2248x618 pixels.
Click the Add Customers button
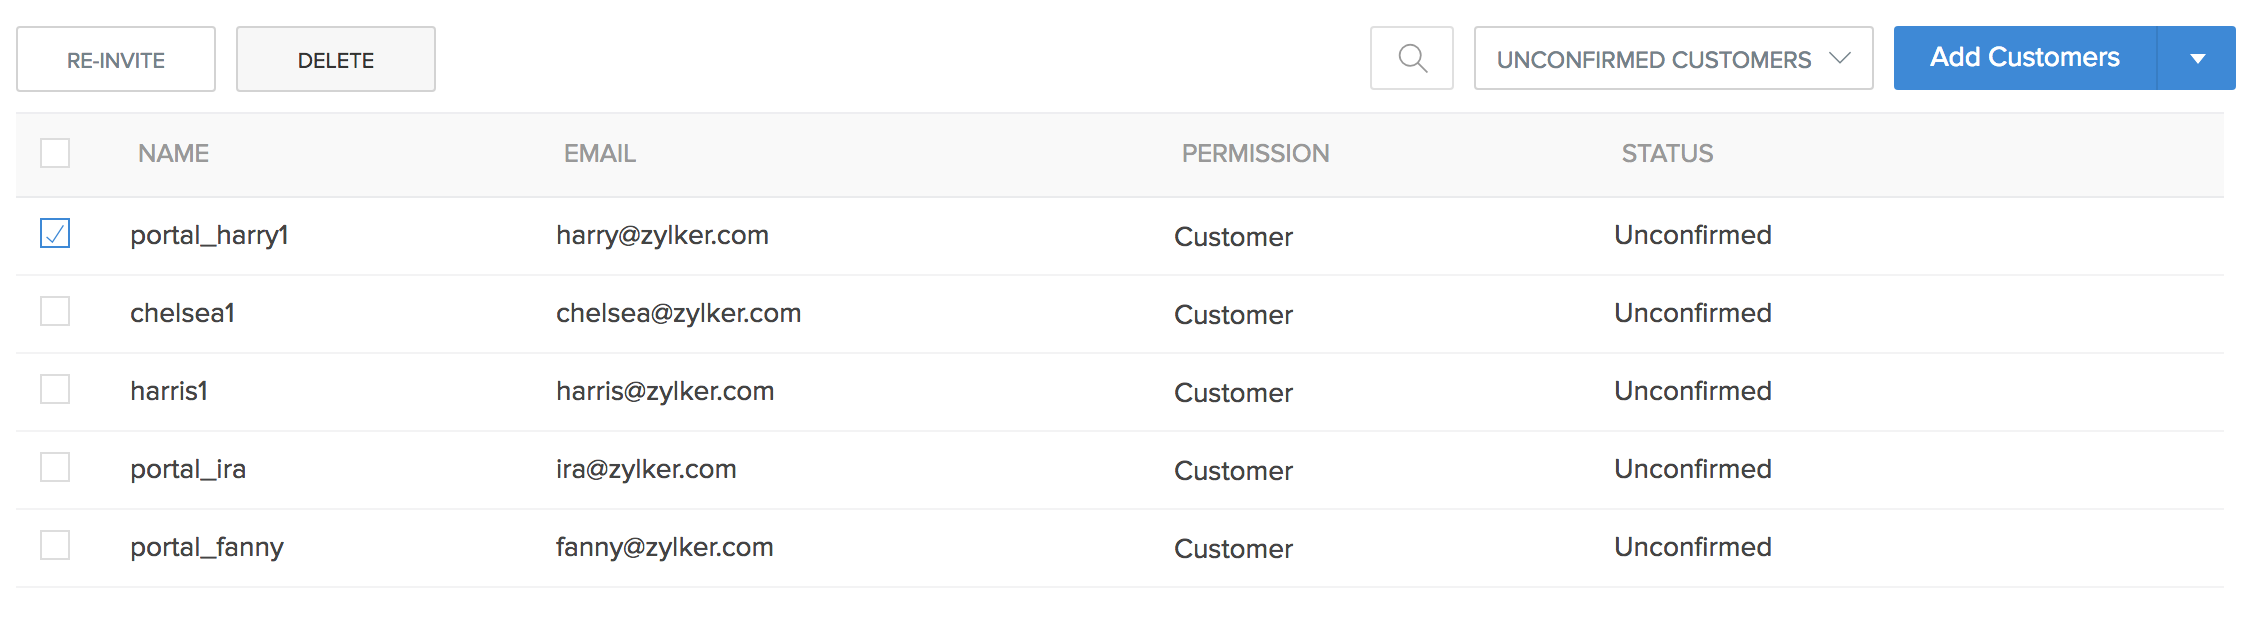tap(2025, 58)
